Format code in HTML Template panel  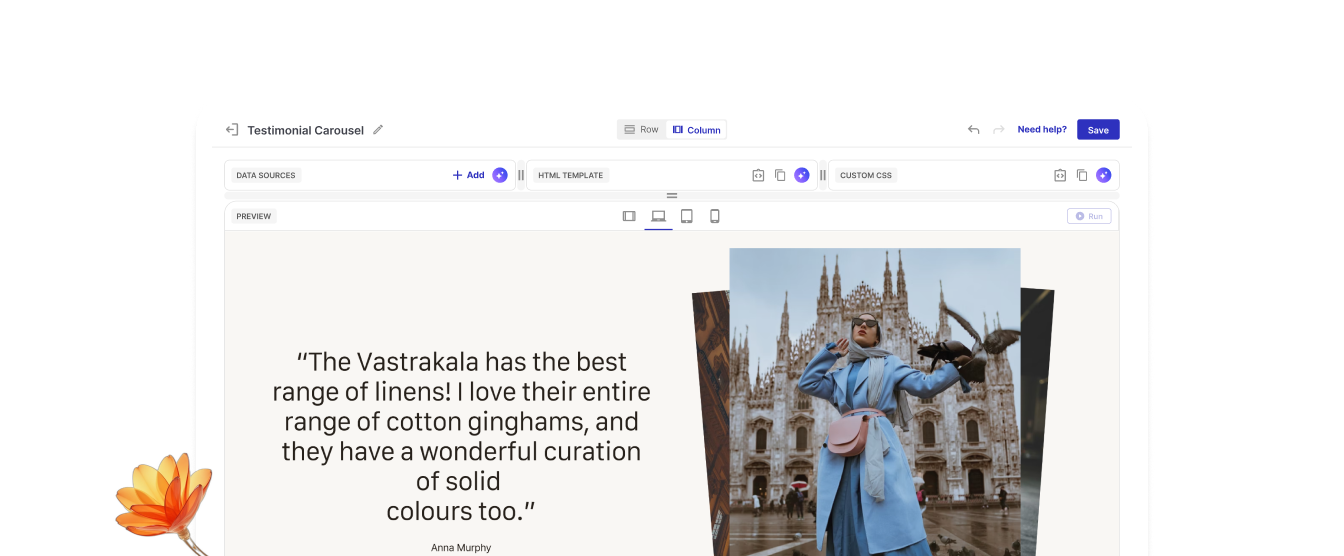coord(758,175)
